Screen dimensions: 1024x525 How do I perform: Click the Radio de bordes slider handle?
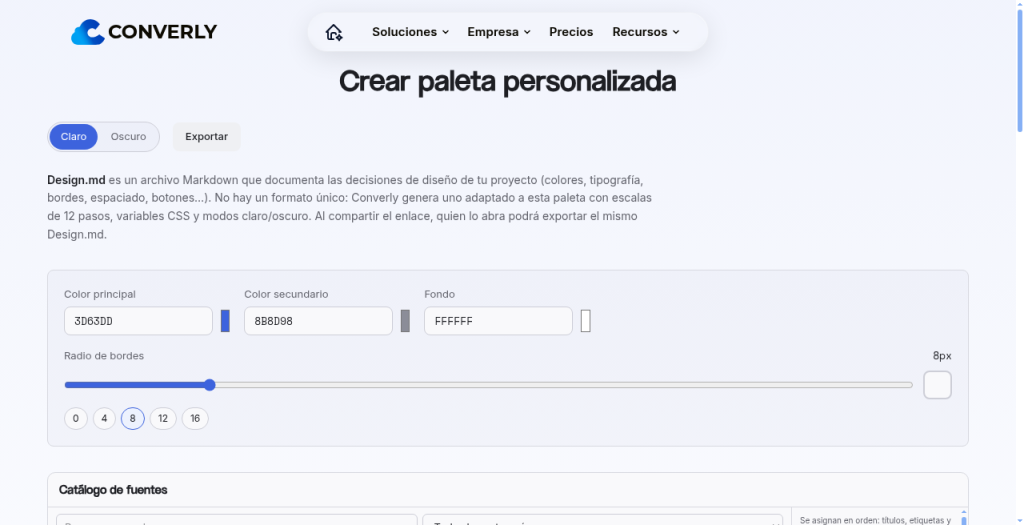[x=210, y=385]
